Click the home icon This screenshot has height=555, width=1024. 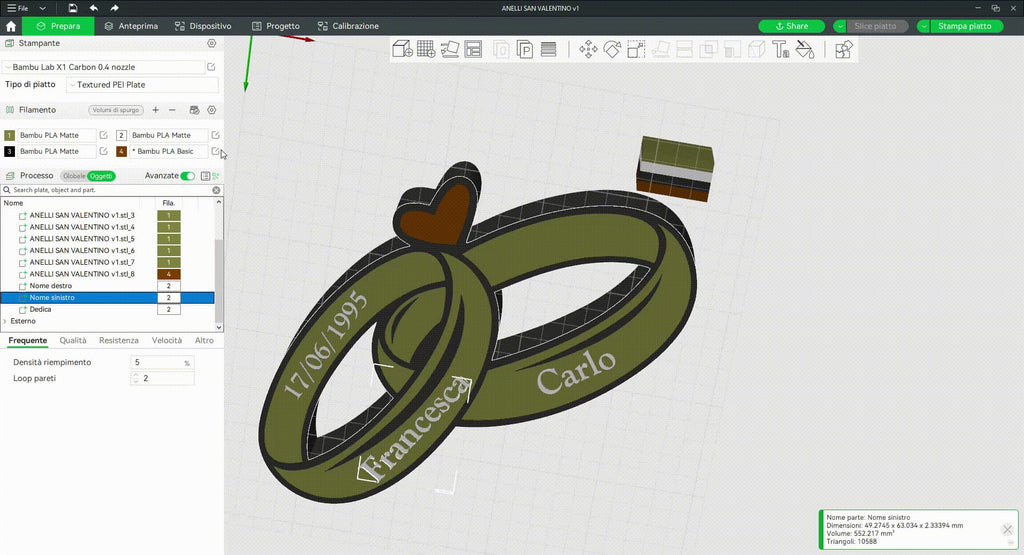(10, 26)
